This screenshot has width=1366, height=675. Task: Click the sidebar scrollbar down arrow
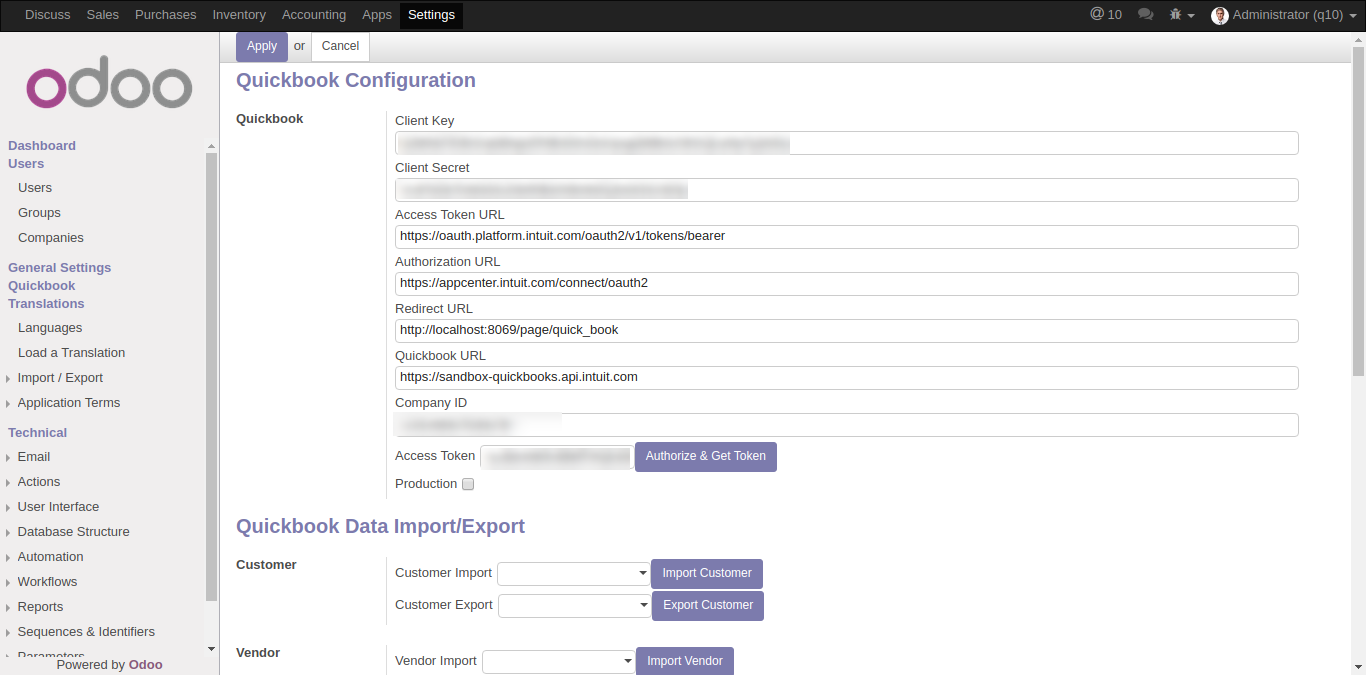[x=211, y=649]
